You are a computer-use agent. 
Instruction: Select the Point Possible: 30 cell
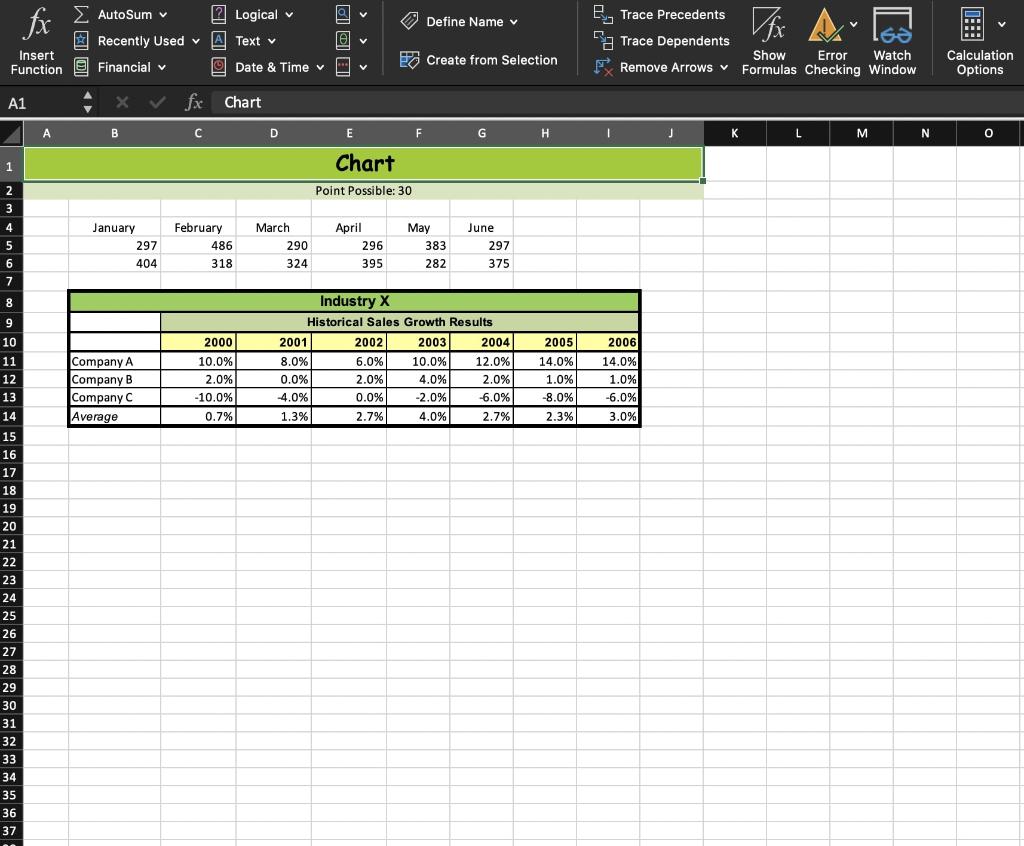pyautogui.click(x=364, y=191)
